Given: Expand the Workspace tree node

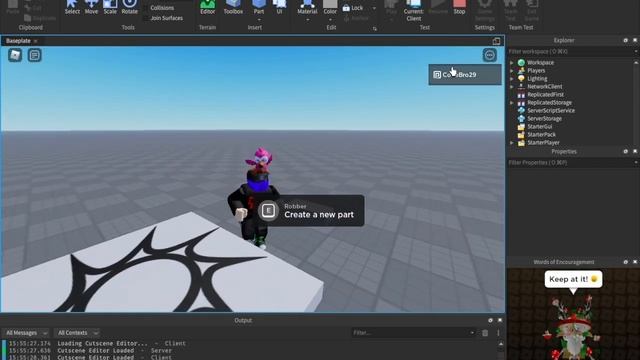Looking at the screenshot, I should (x=511, y=62).
